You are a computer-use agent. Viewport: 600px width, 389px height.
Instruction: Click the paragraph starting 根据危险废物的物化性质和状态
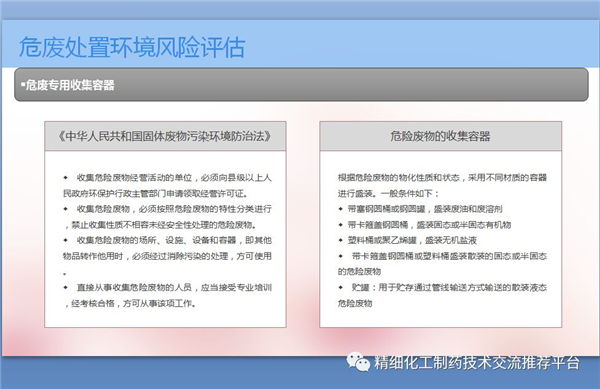pos(442,185)
